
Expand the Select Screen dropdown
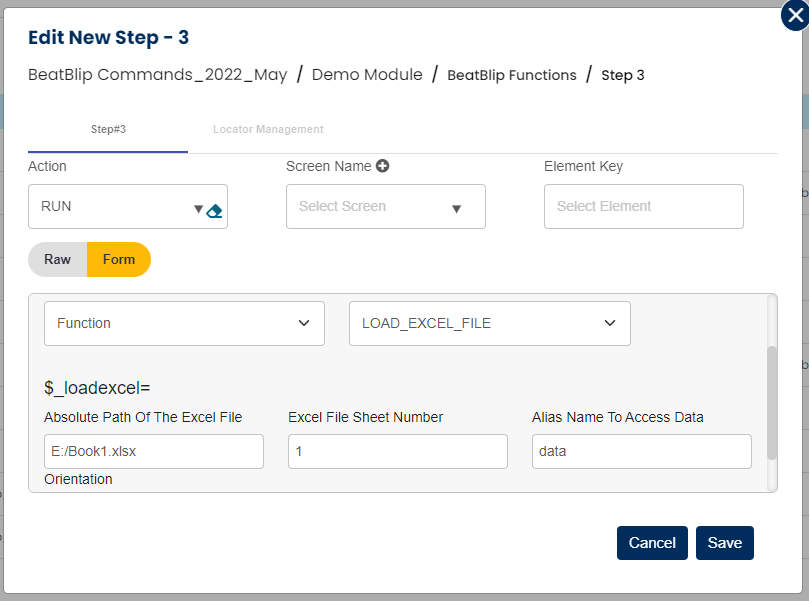pyautogui.click(x=456, y=208)
